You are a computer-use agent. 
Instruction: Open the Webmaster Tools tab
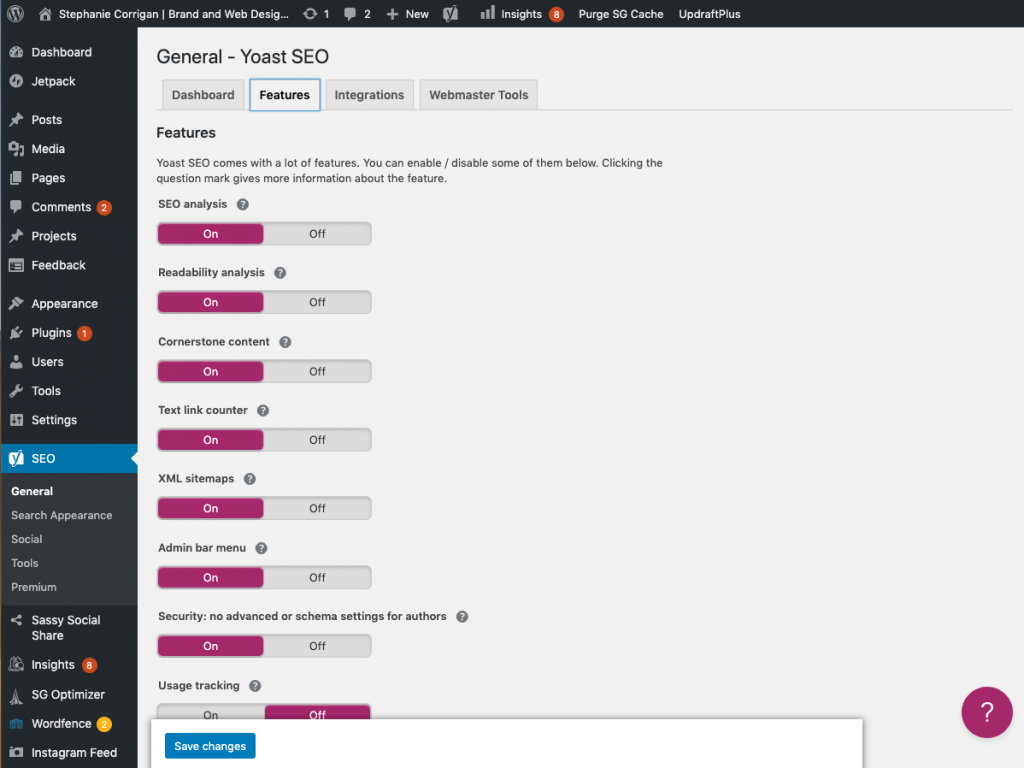[x=478, y=94]
